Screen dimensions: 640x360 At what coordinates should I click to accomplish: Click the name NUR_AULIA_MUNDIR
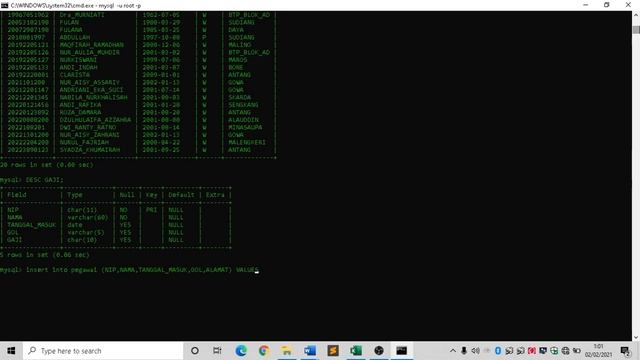[90, 53]
